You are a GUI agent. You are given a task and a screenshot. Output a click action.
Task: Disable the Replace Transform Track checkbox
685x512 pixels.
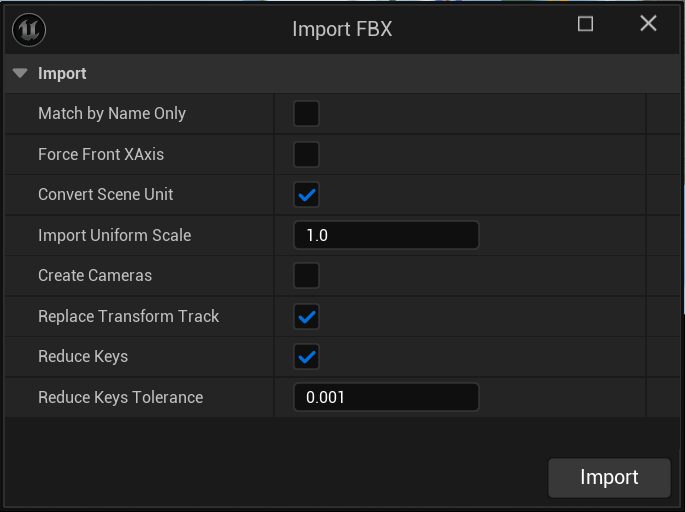coord(306,316)
